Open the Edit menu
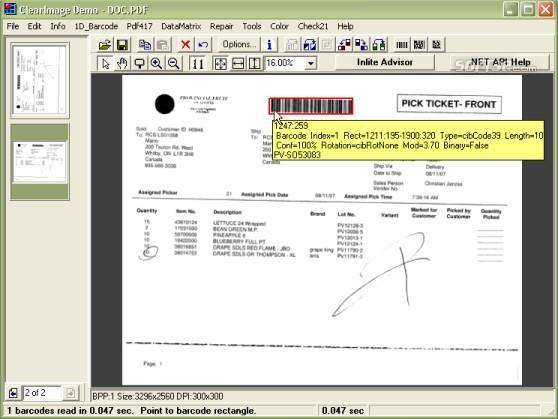The width and height of the screenshot is (558, 419). (35, 26)
